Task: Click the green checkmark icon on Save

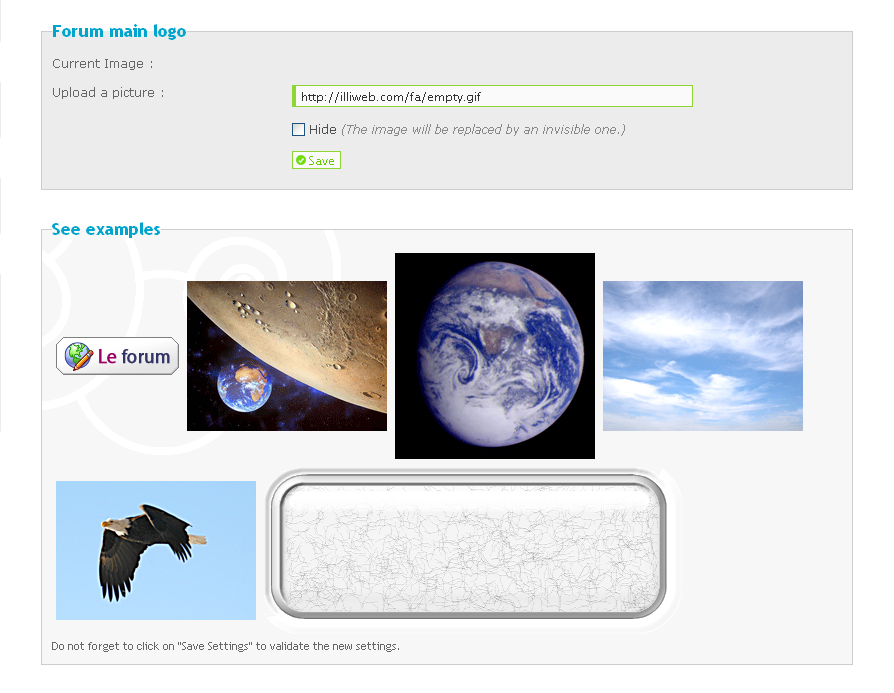Action: (x=301, y=160)
